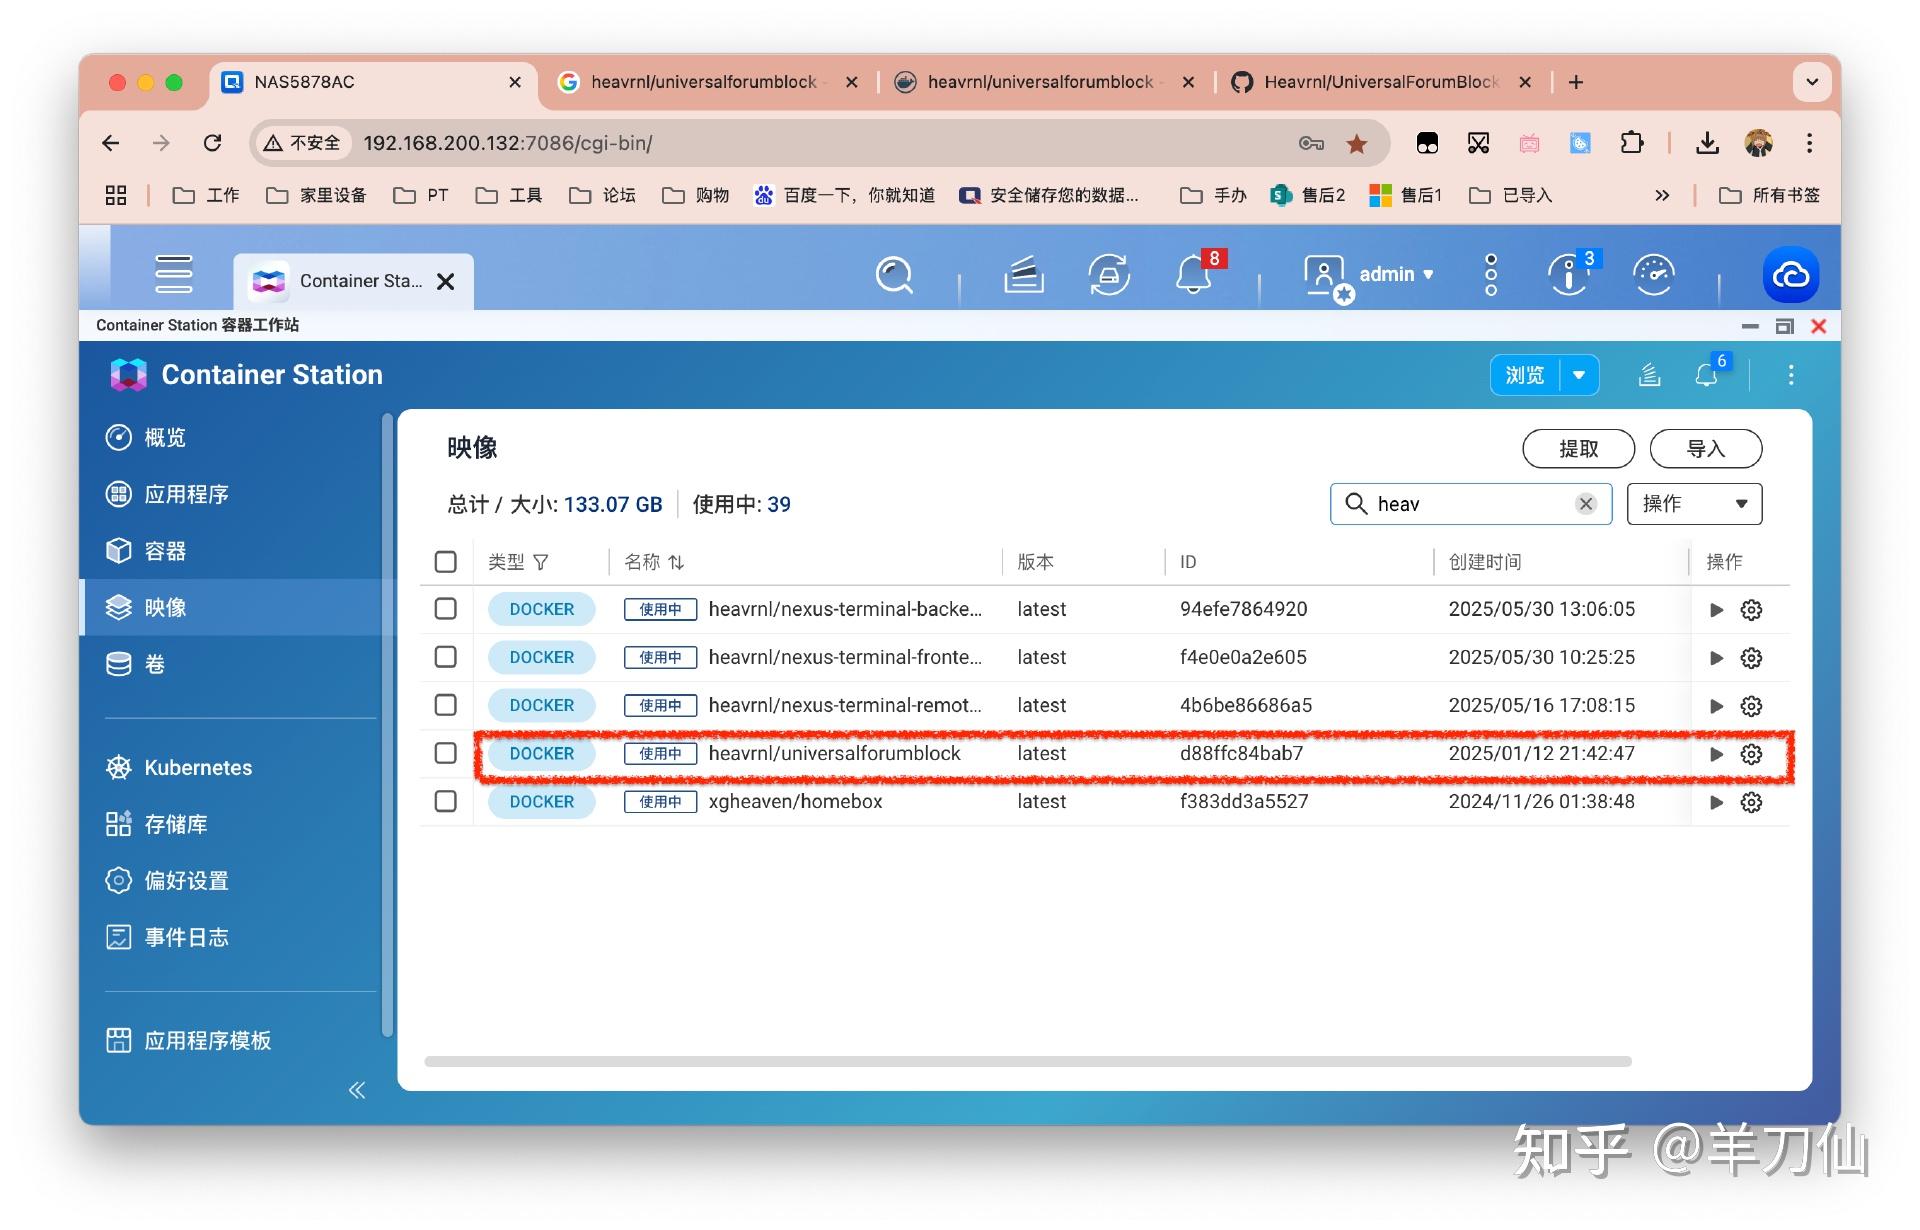The width and height of the screenshot is (1920, 1230).
Task: Click the 导入 button to import an image
Action: (x=1705, y=448)
